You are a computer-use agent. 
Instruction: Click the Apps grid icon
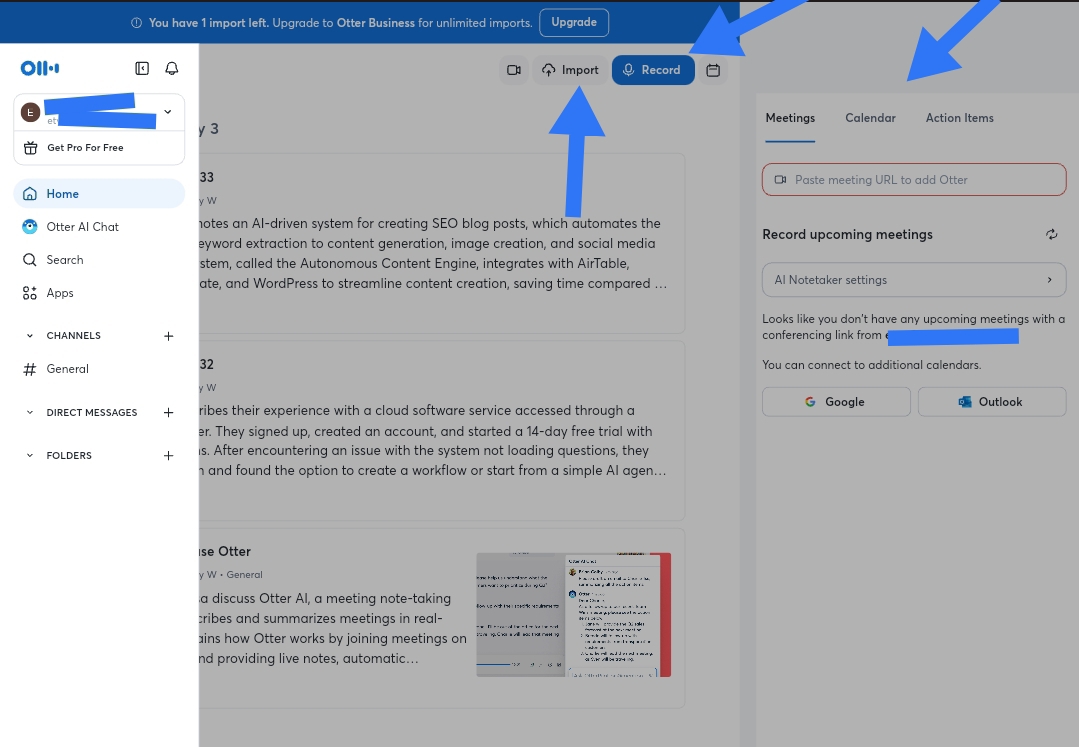click(x=30, y=293)
